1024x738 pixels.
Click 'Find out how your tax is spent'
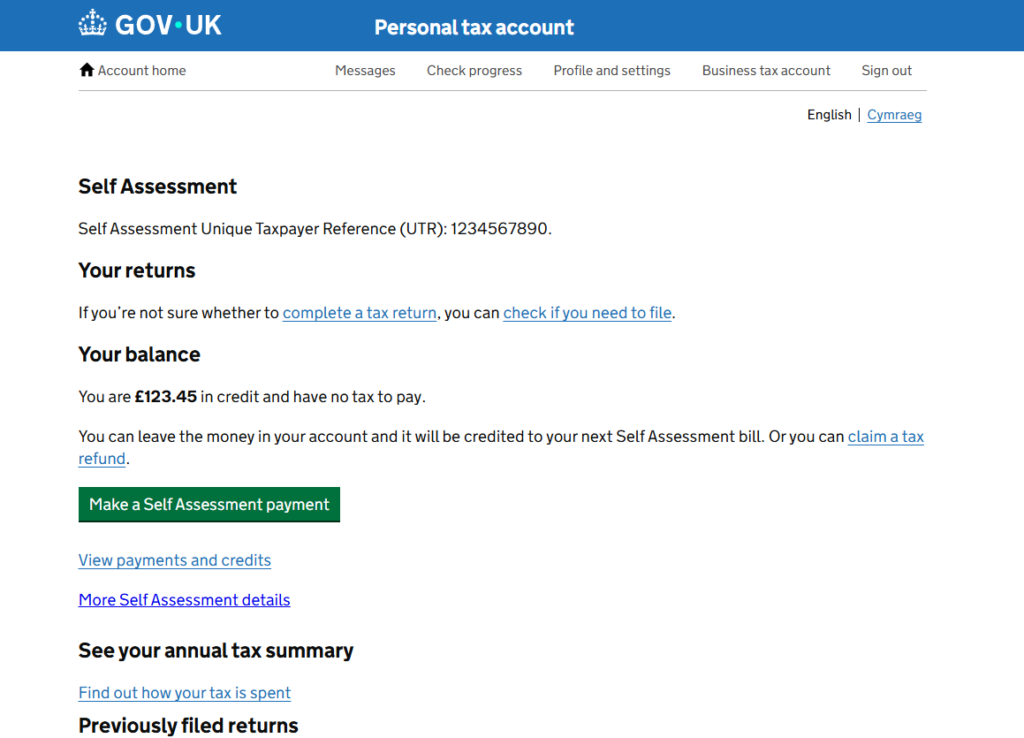coord(185,693)
